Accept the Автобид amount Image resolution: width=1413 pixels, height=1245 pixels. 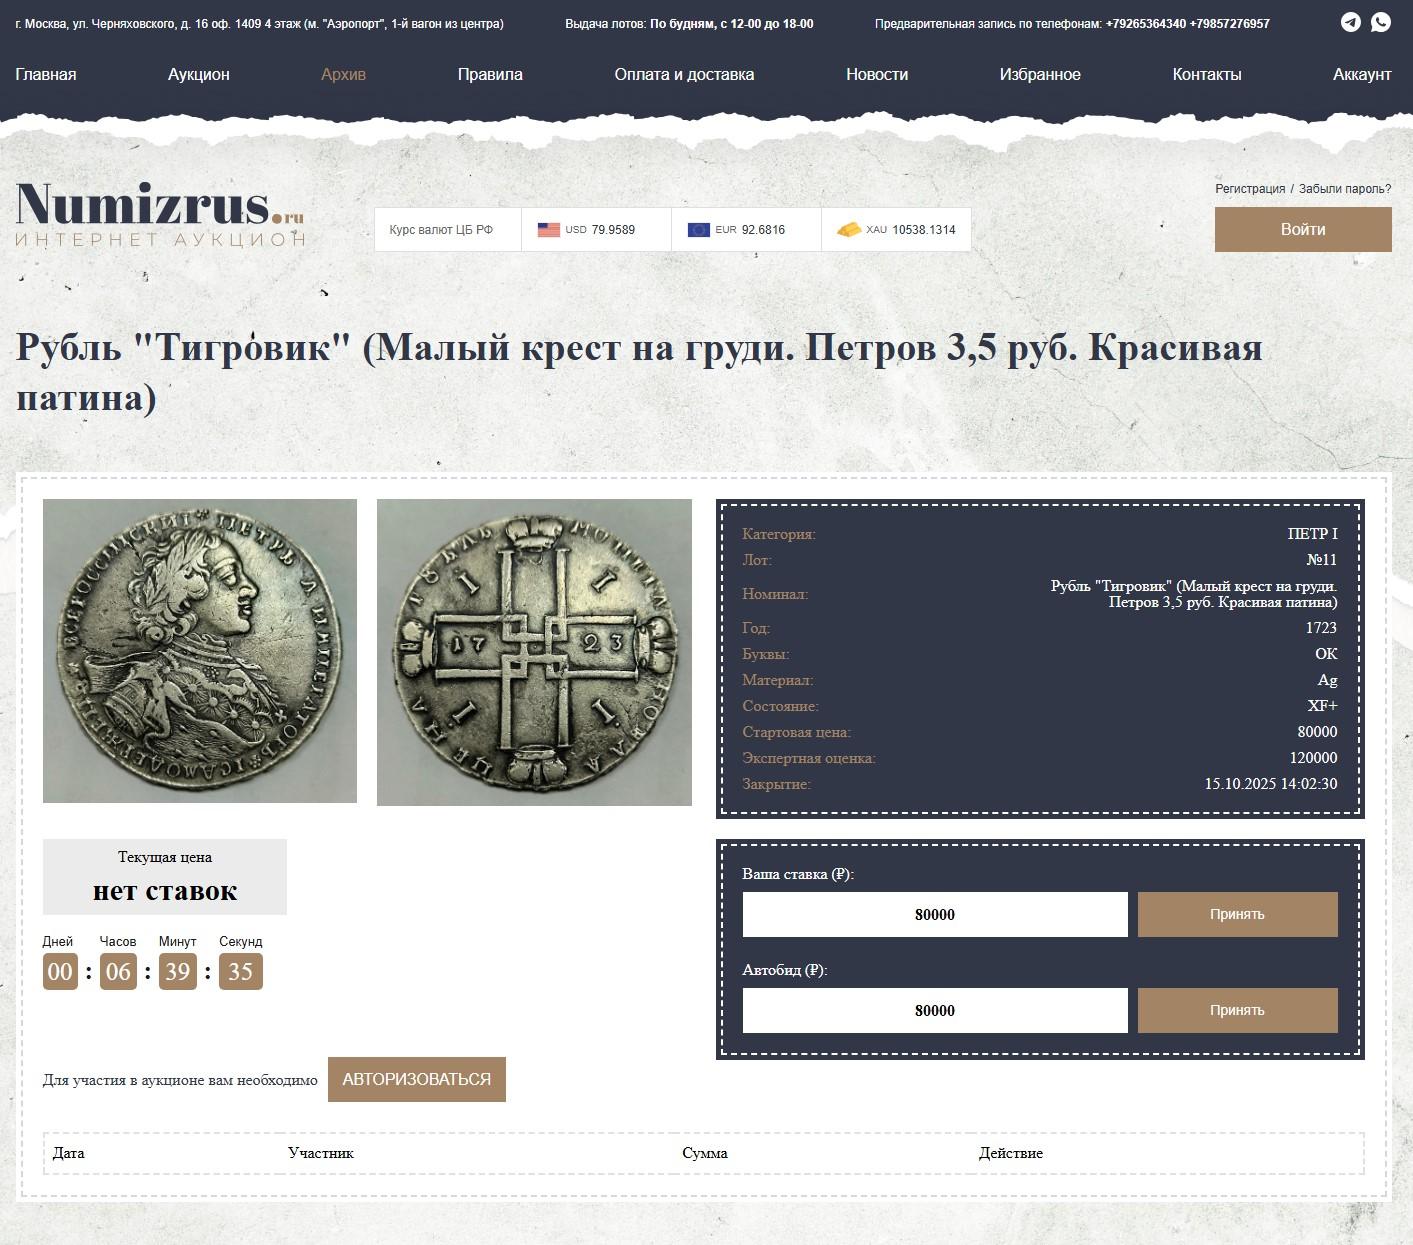click(1238, 1010)
